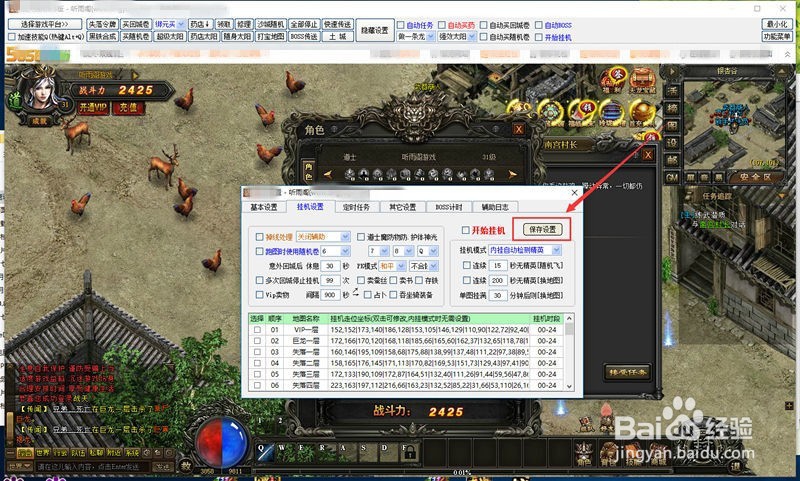Check the row 04 失落二层 checkbox
Viewport: 800px width, 481px height.
pyautogui.click(x=257, y=363)
